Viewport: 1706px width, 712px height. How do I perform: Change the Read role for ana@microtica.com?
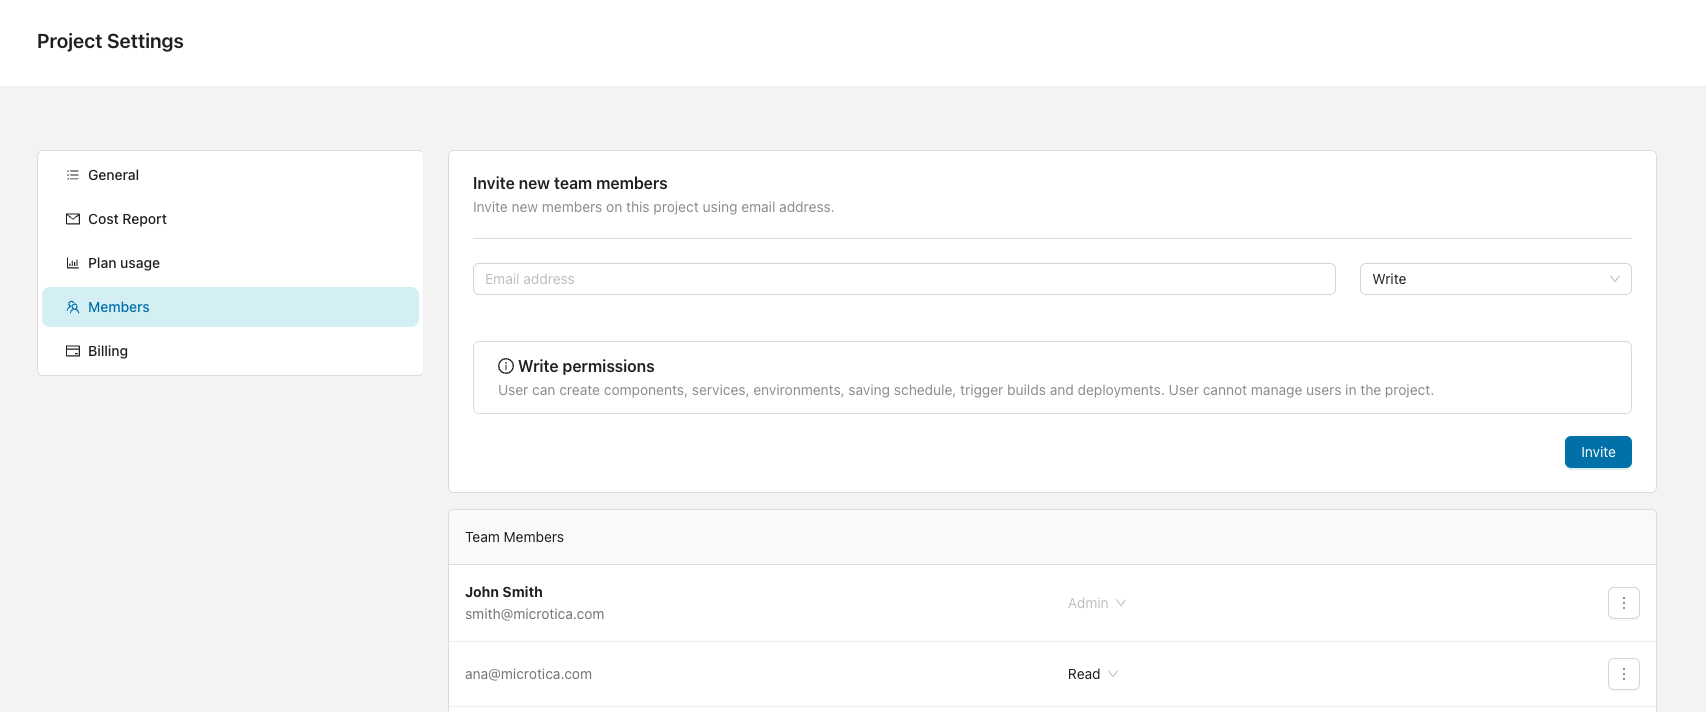coord(1093,674)
